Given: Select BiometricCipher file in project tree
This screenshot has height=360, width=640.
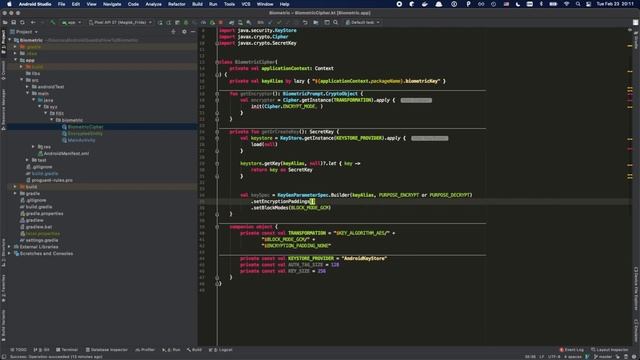Looking at the screenshot, I should point(85,127).
